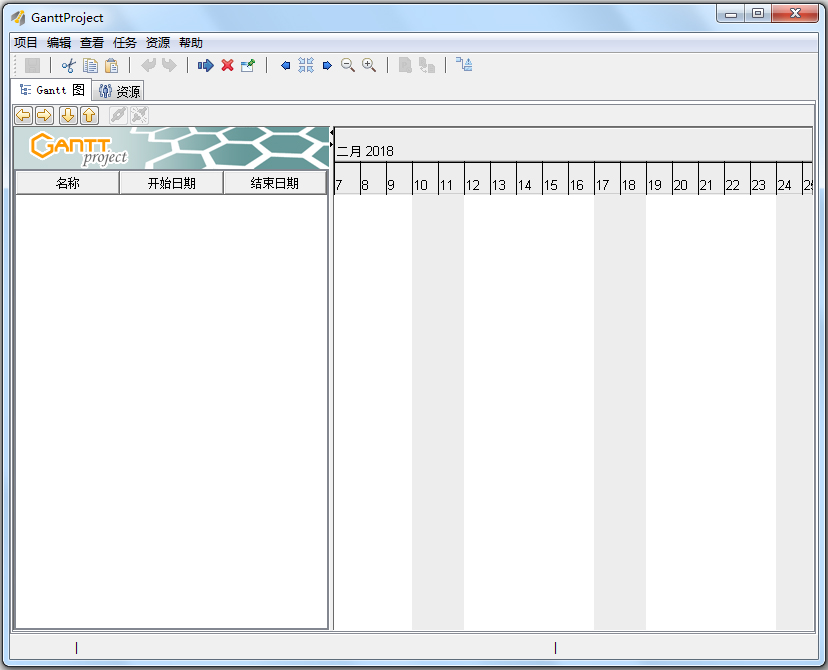Viewport: 828px width, 670px height.
Task: Click the Paste icon in the toolbar
Action: (112, 65)
